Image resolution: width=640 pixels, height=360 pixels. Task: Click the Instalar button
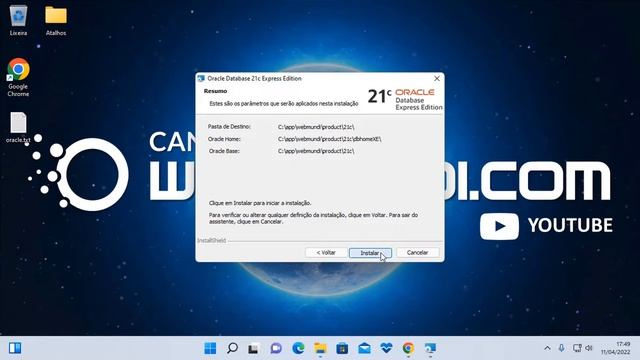(370, 253)
